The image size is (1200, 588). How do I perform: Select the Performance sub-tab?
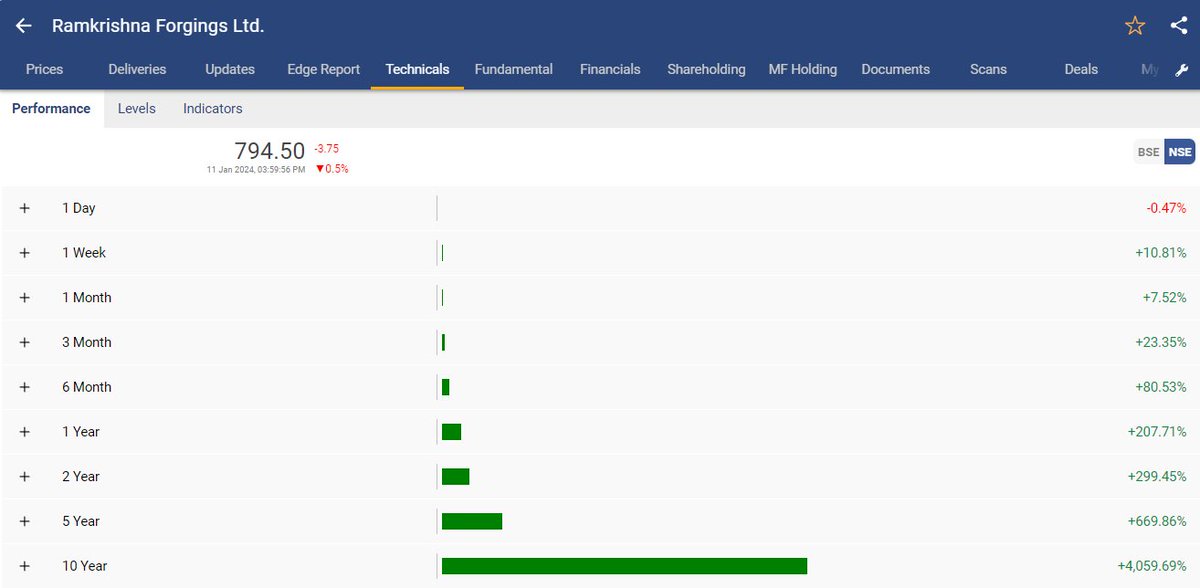pyautogui.click(x=51, y=108)
